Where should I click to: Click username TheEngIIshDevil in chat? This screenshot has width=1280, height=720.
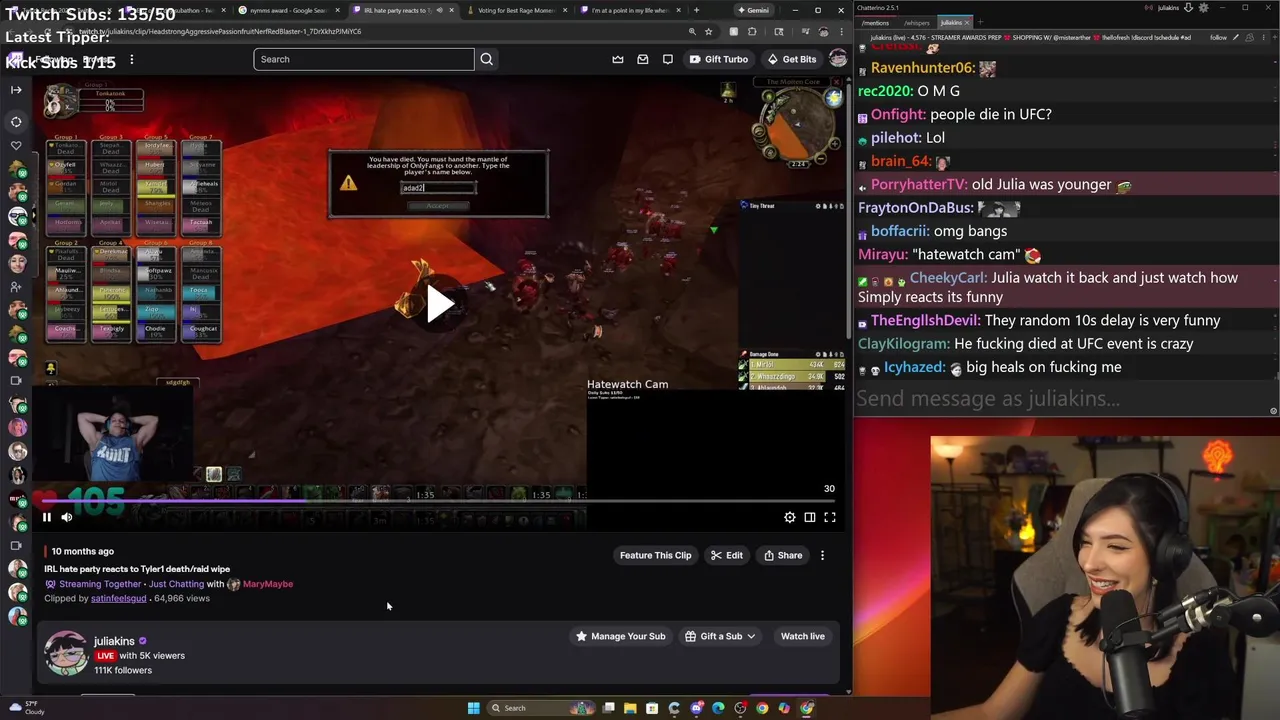924,321
